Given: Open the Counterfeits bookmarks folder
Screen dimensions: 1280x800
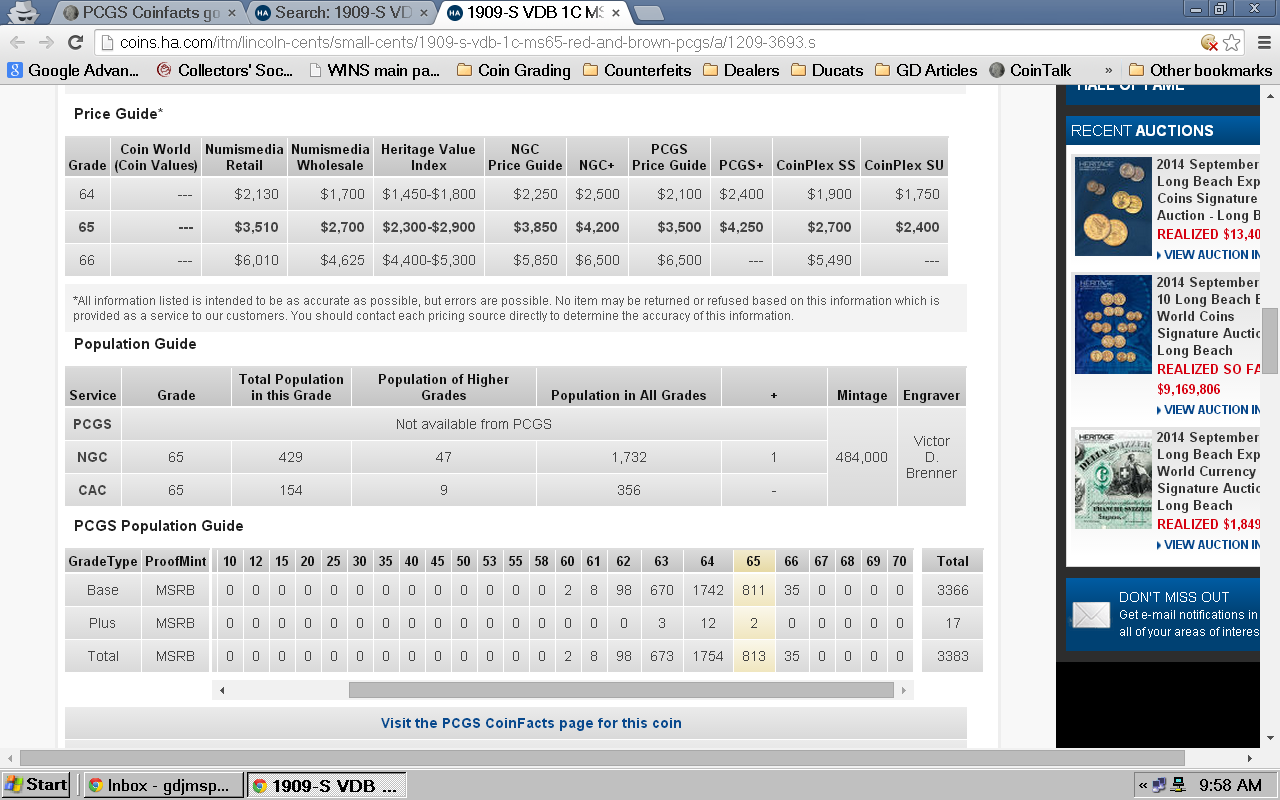Looking at the screenshot, I should 636,70.
